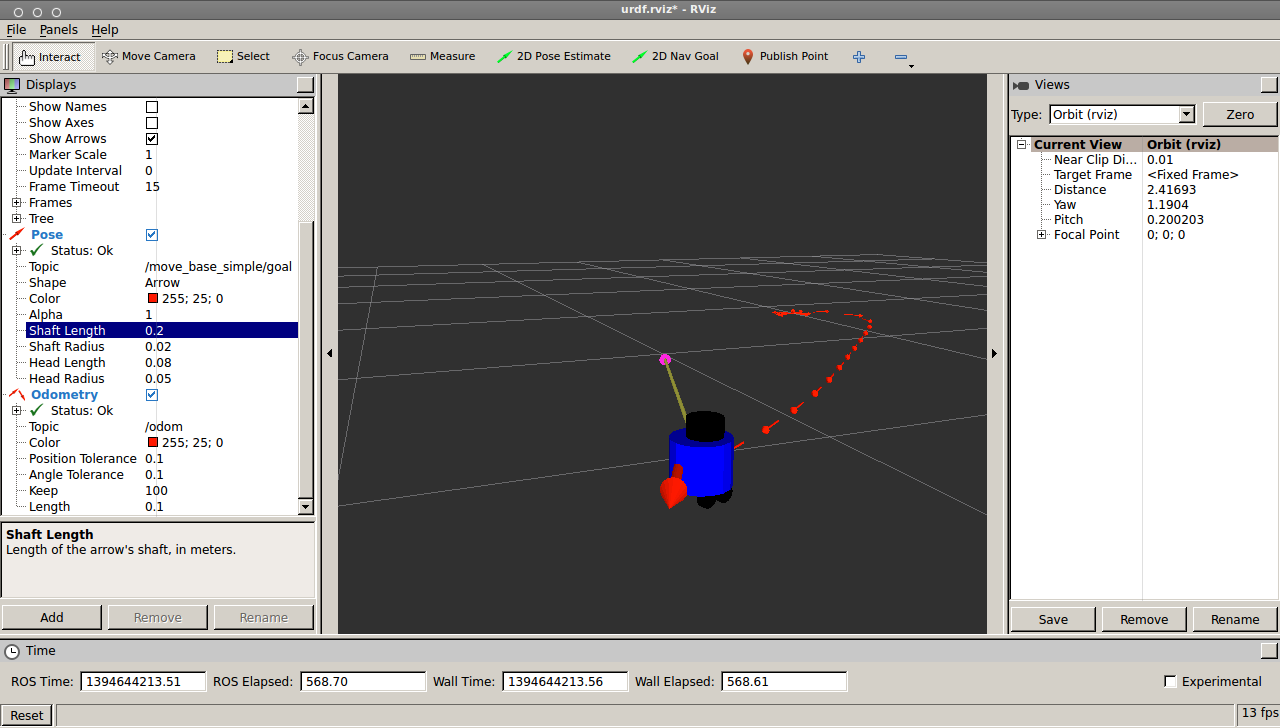The height and width of the screenshot is (728, 1280).
Task: Click the Add display button
Action: click(52, 618)
